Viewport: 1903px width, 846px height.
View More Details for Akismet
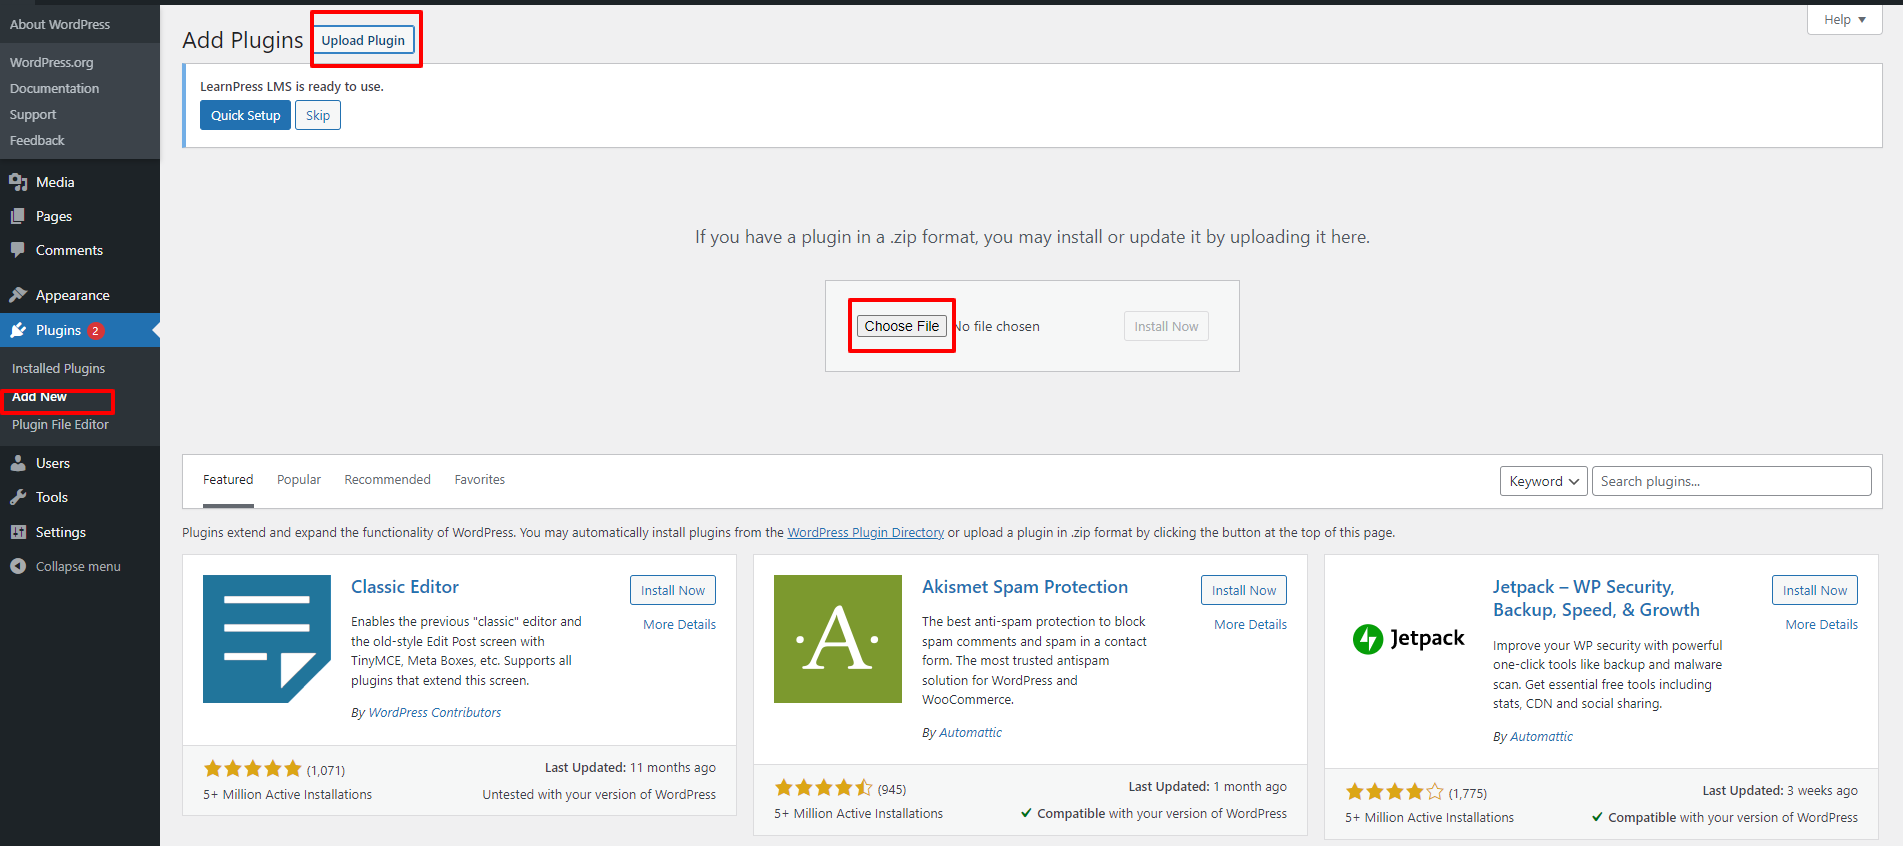point(1250,624)
